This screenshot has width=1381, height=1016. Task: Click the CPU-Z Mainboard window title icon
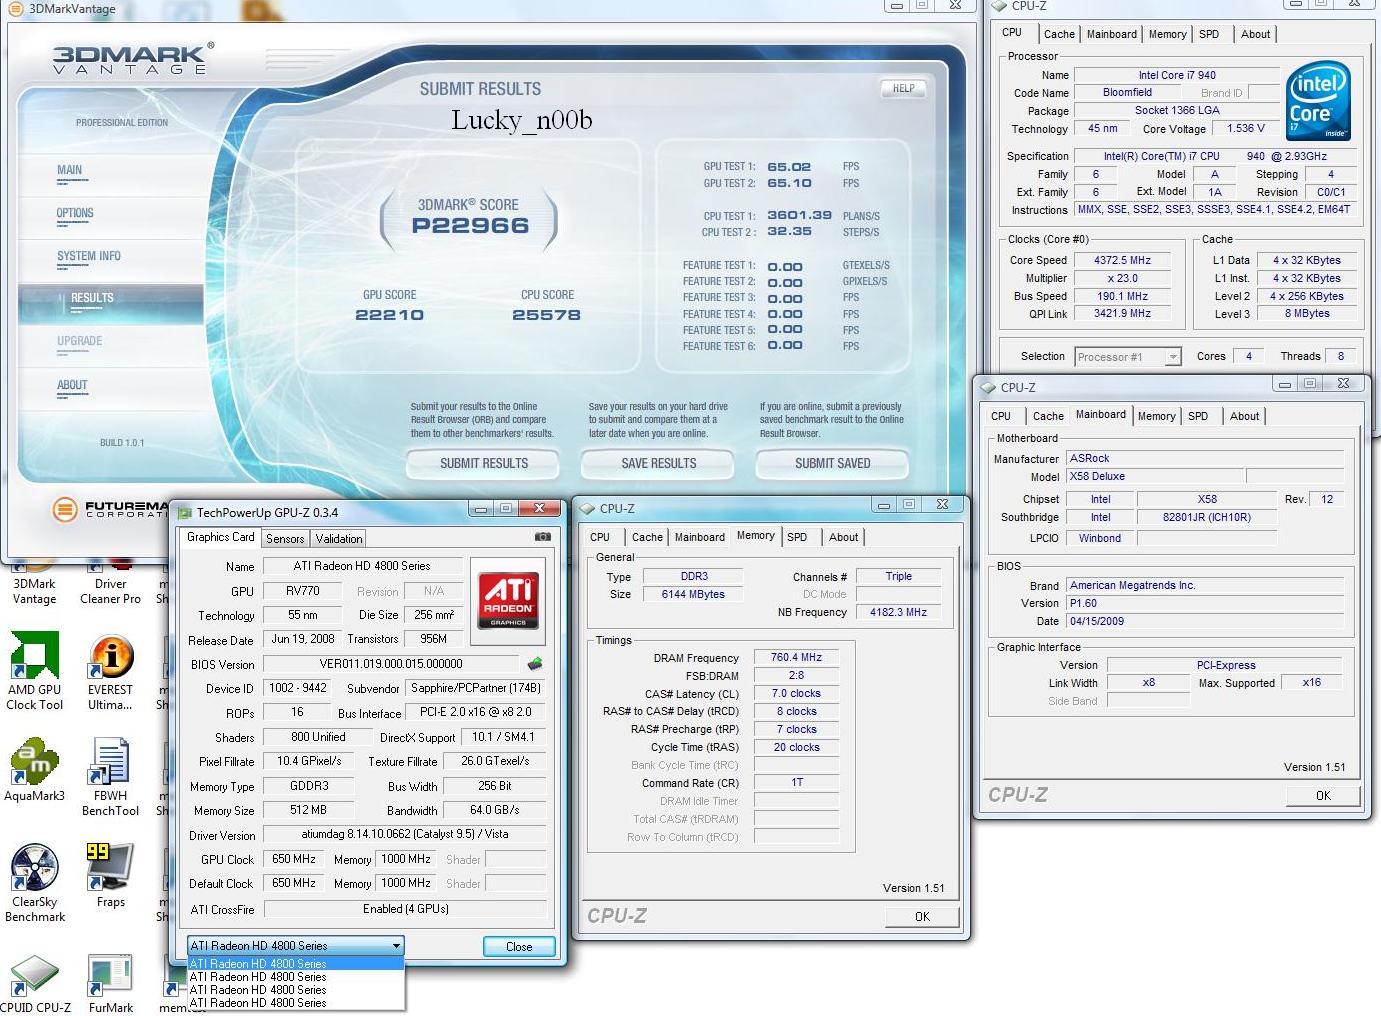click(x=988, y=387)
